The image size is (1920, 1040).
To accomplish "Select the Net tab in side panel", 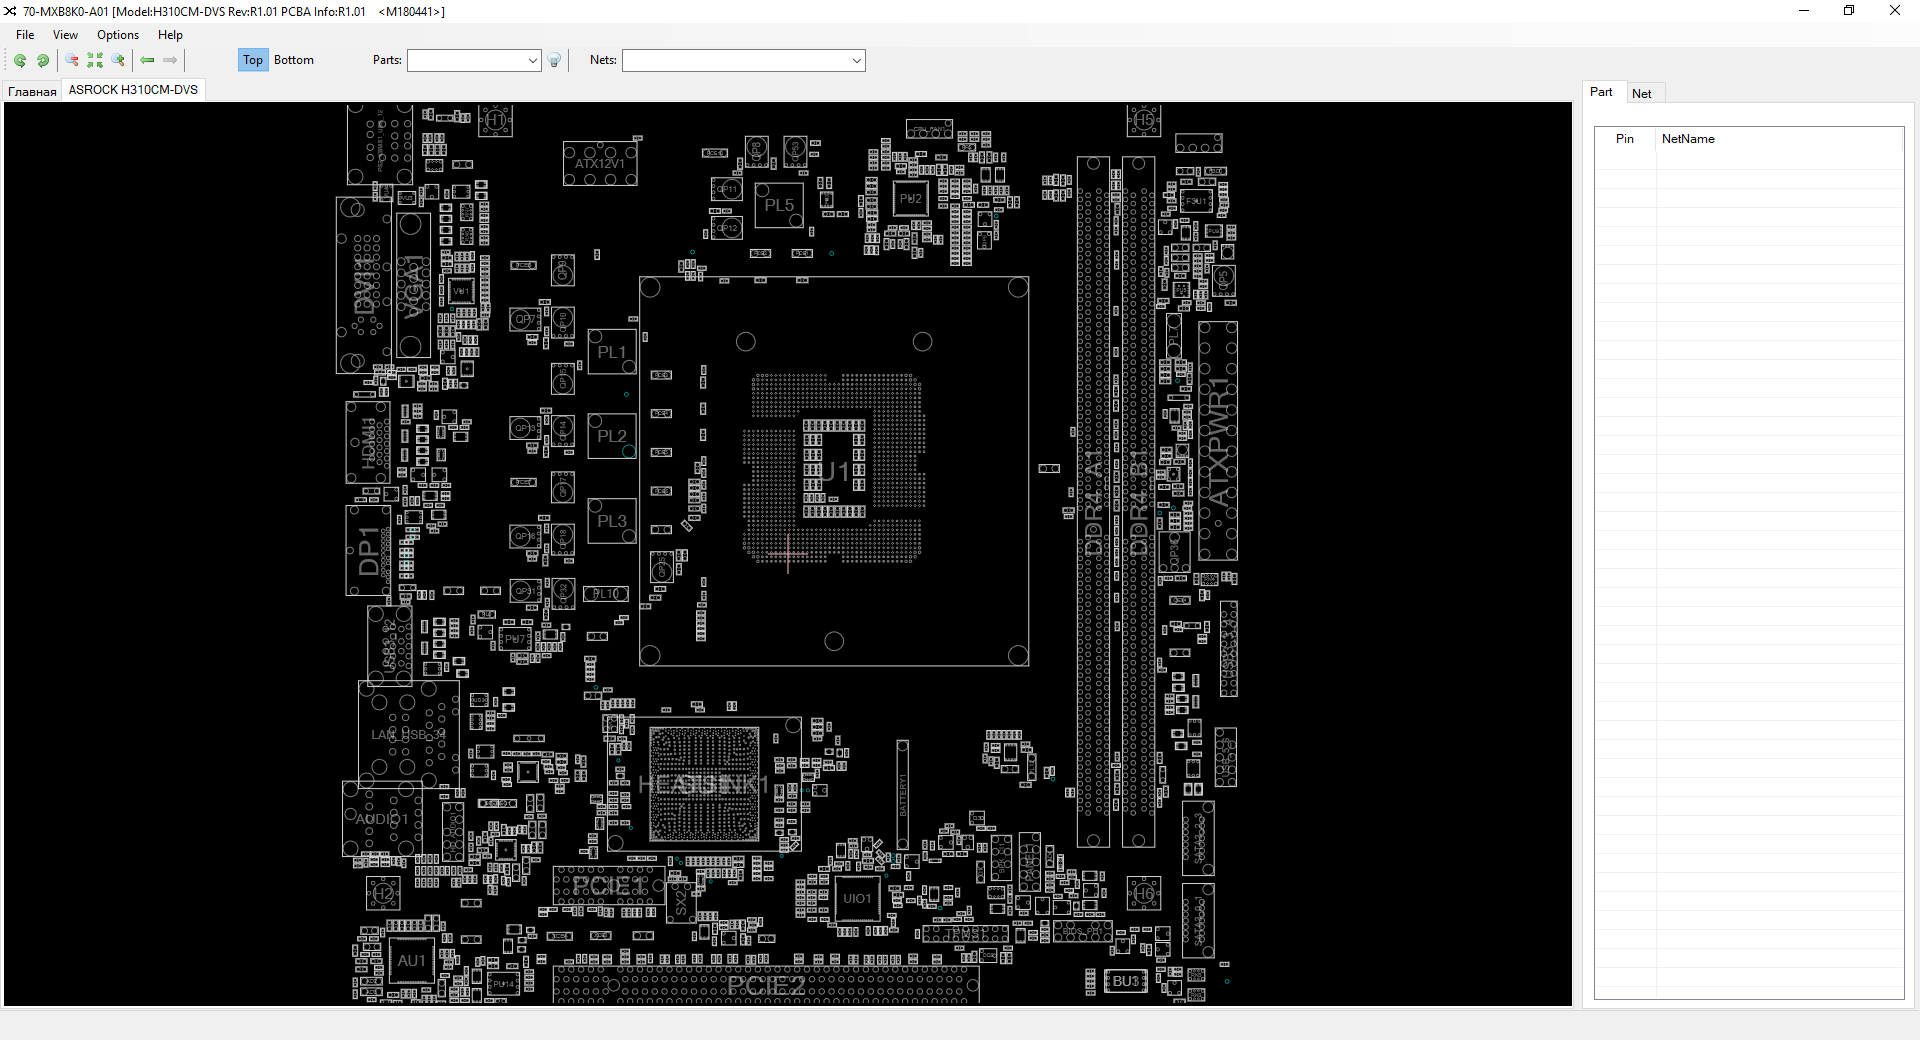I will [x=1641, y=93].
